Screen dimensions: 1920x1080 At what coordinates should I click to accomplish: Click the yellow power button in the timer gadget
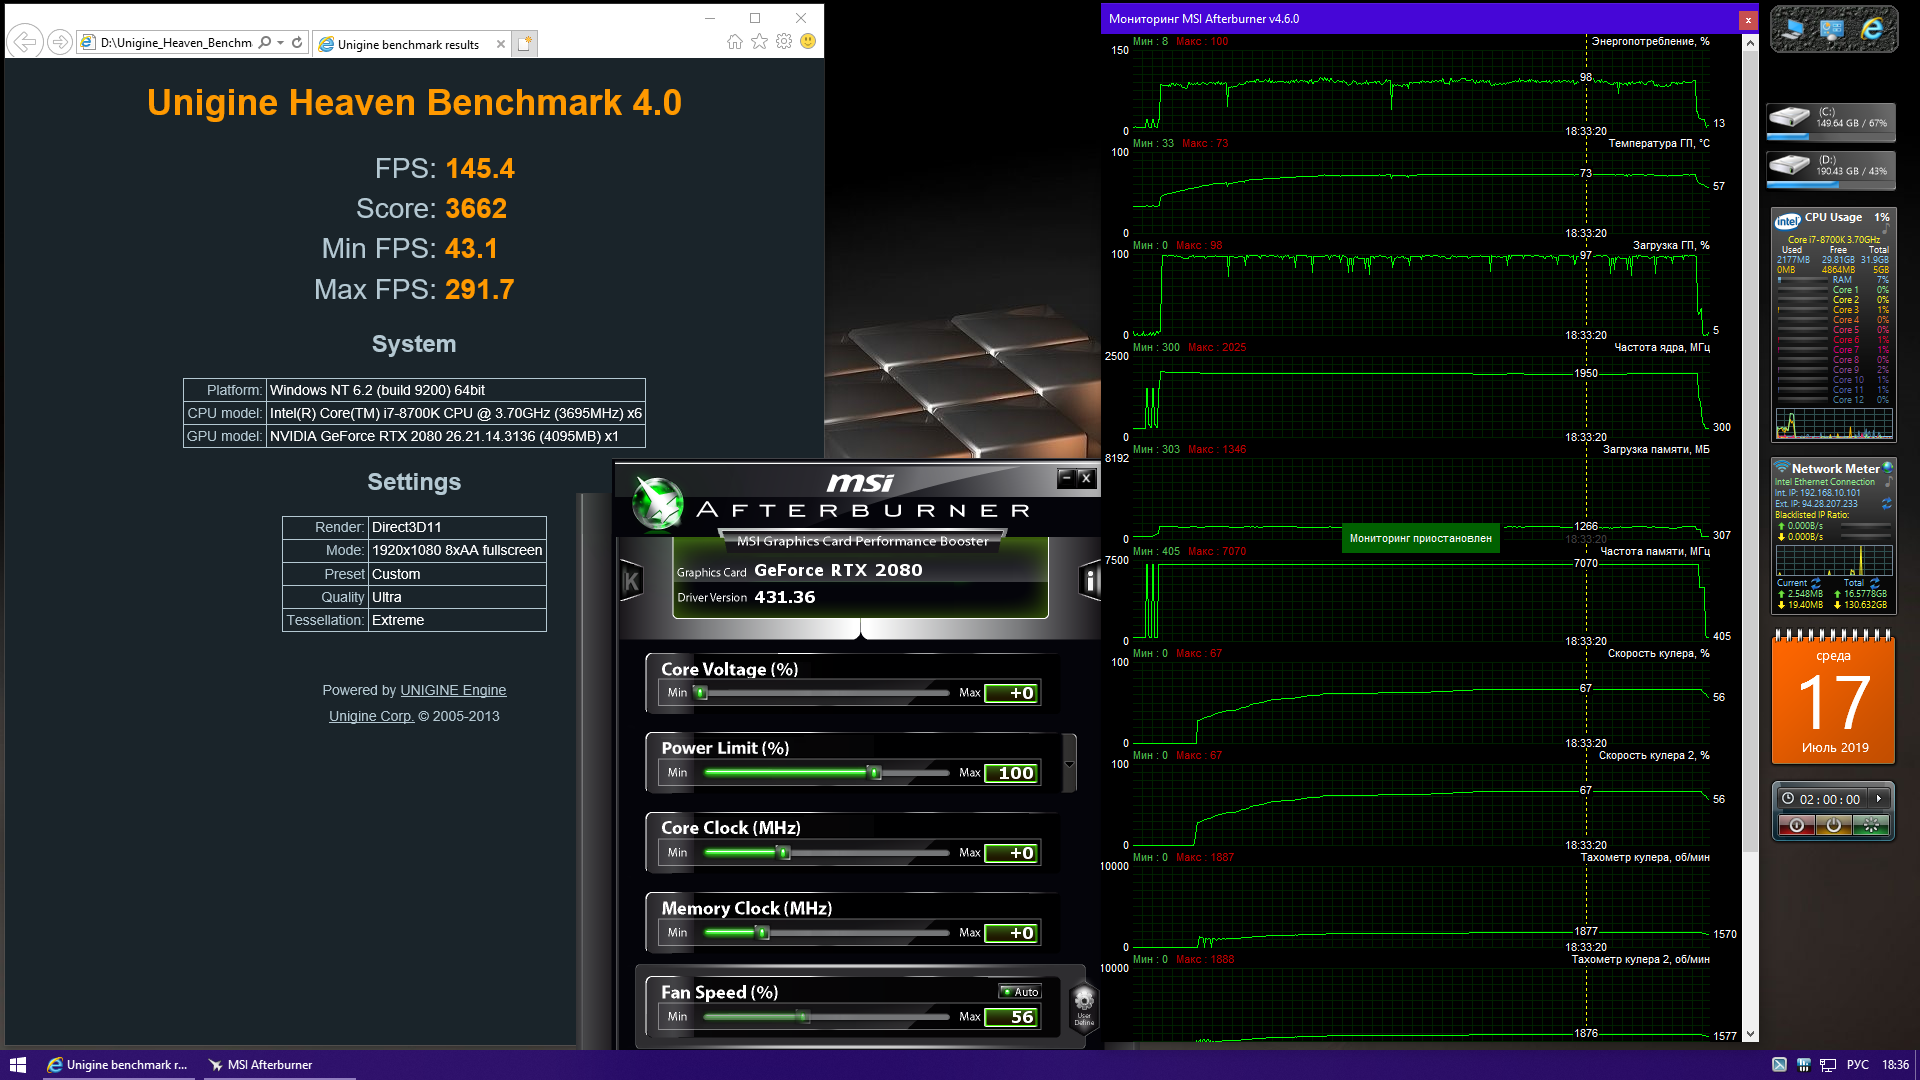pyautogui.click(x=1833, y=825)
